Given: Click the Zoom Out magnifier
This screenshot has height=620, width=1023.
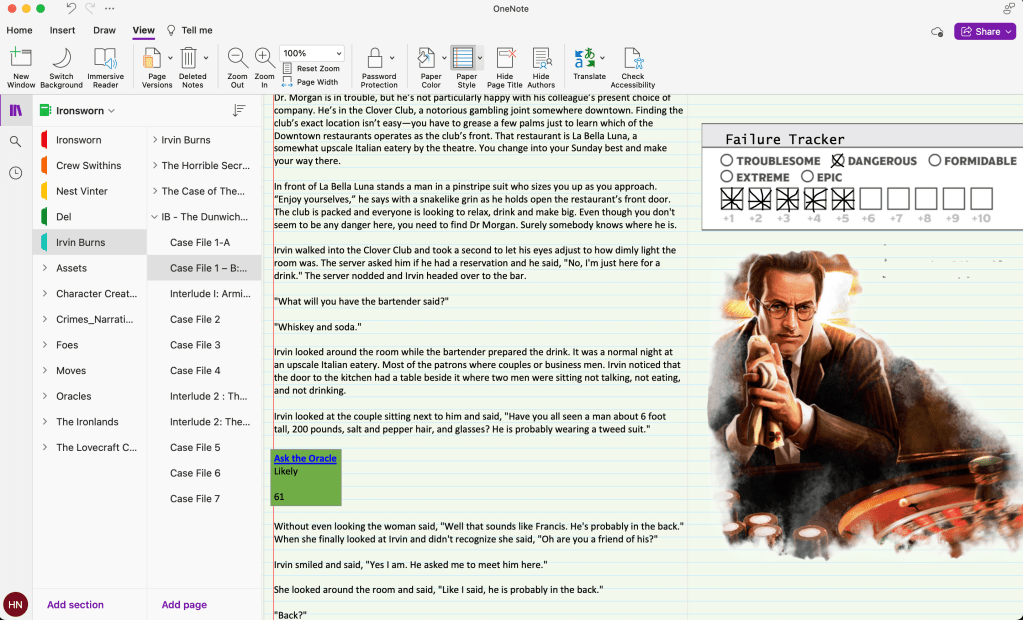Looking at the screenshot, I should [x=237, y=59].
